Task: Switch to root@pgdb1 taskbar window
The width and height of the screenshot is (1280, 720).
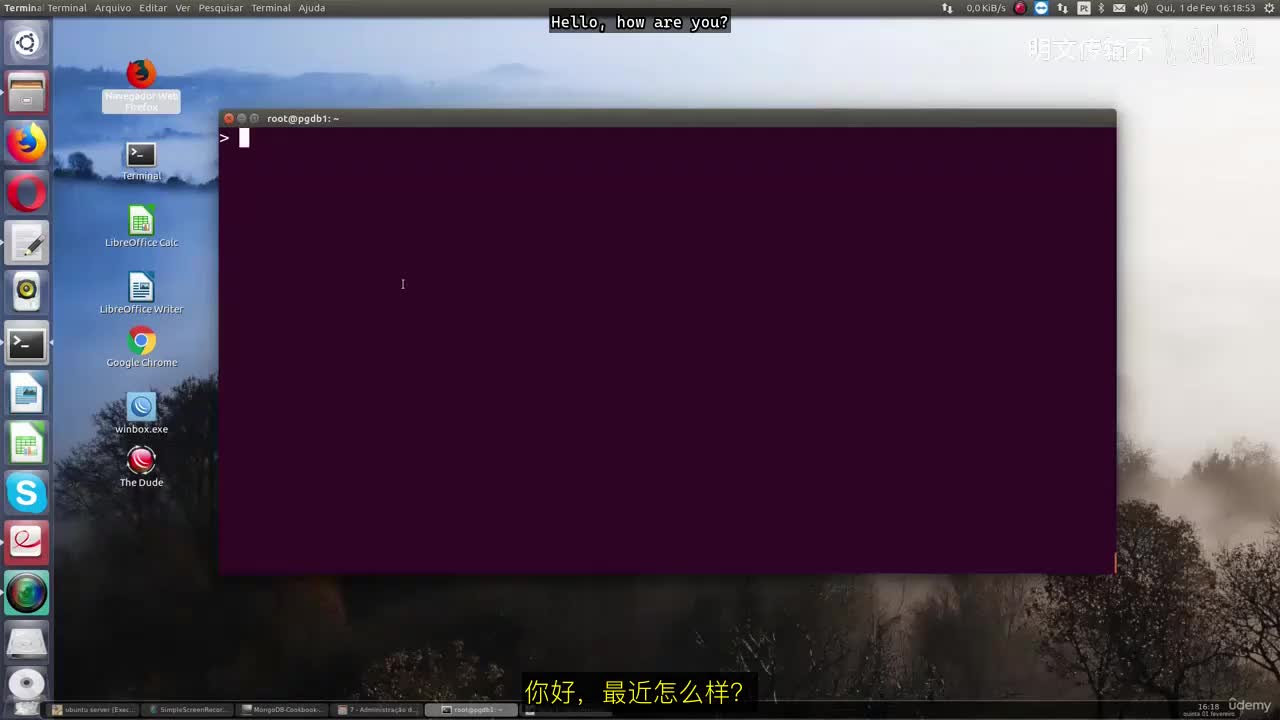Action: tap(472, 710)
